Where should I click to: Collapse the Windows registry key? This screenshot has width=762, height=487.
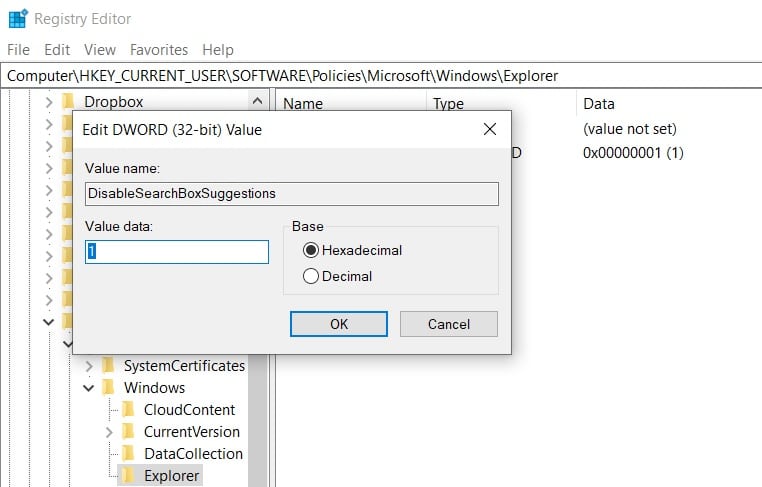[x=89, y=388]
